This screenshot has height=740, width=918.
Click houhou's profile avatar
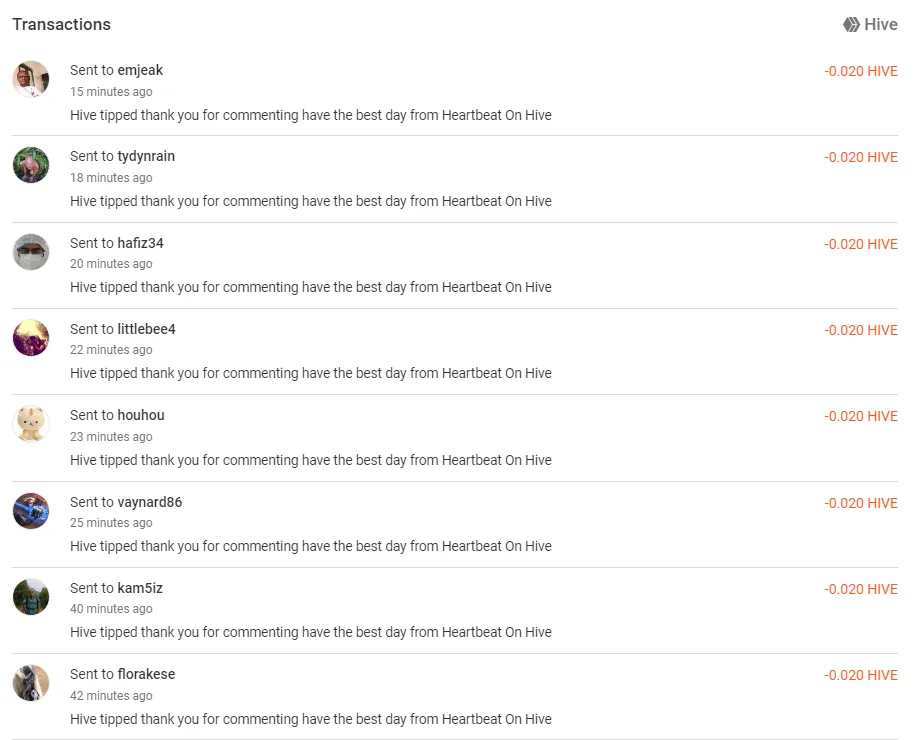tap(31, 424)
